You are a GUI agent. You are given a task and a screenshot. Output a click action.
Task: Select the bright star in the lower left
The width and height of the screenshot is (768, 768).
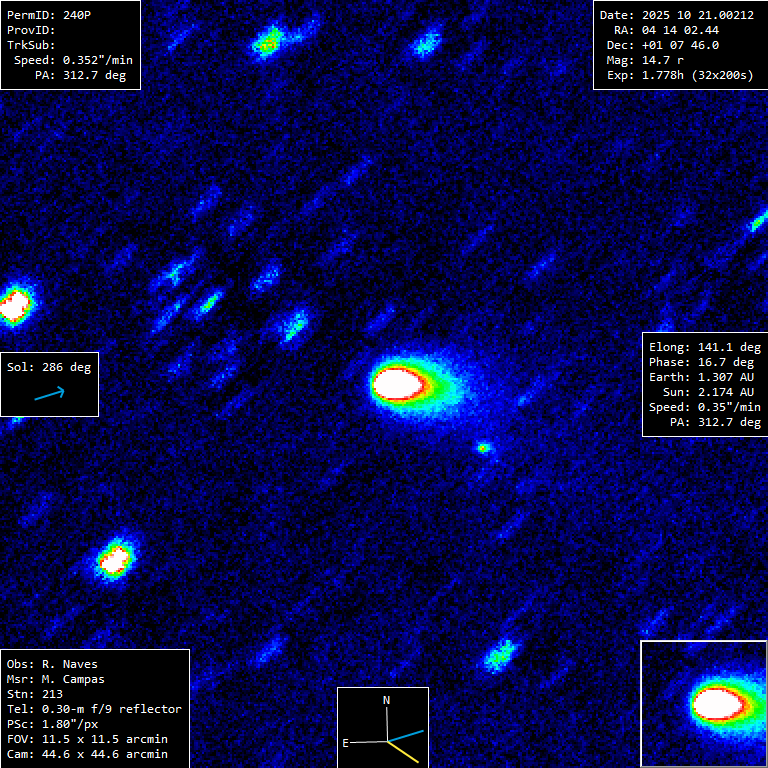115,560
